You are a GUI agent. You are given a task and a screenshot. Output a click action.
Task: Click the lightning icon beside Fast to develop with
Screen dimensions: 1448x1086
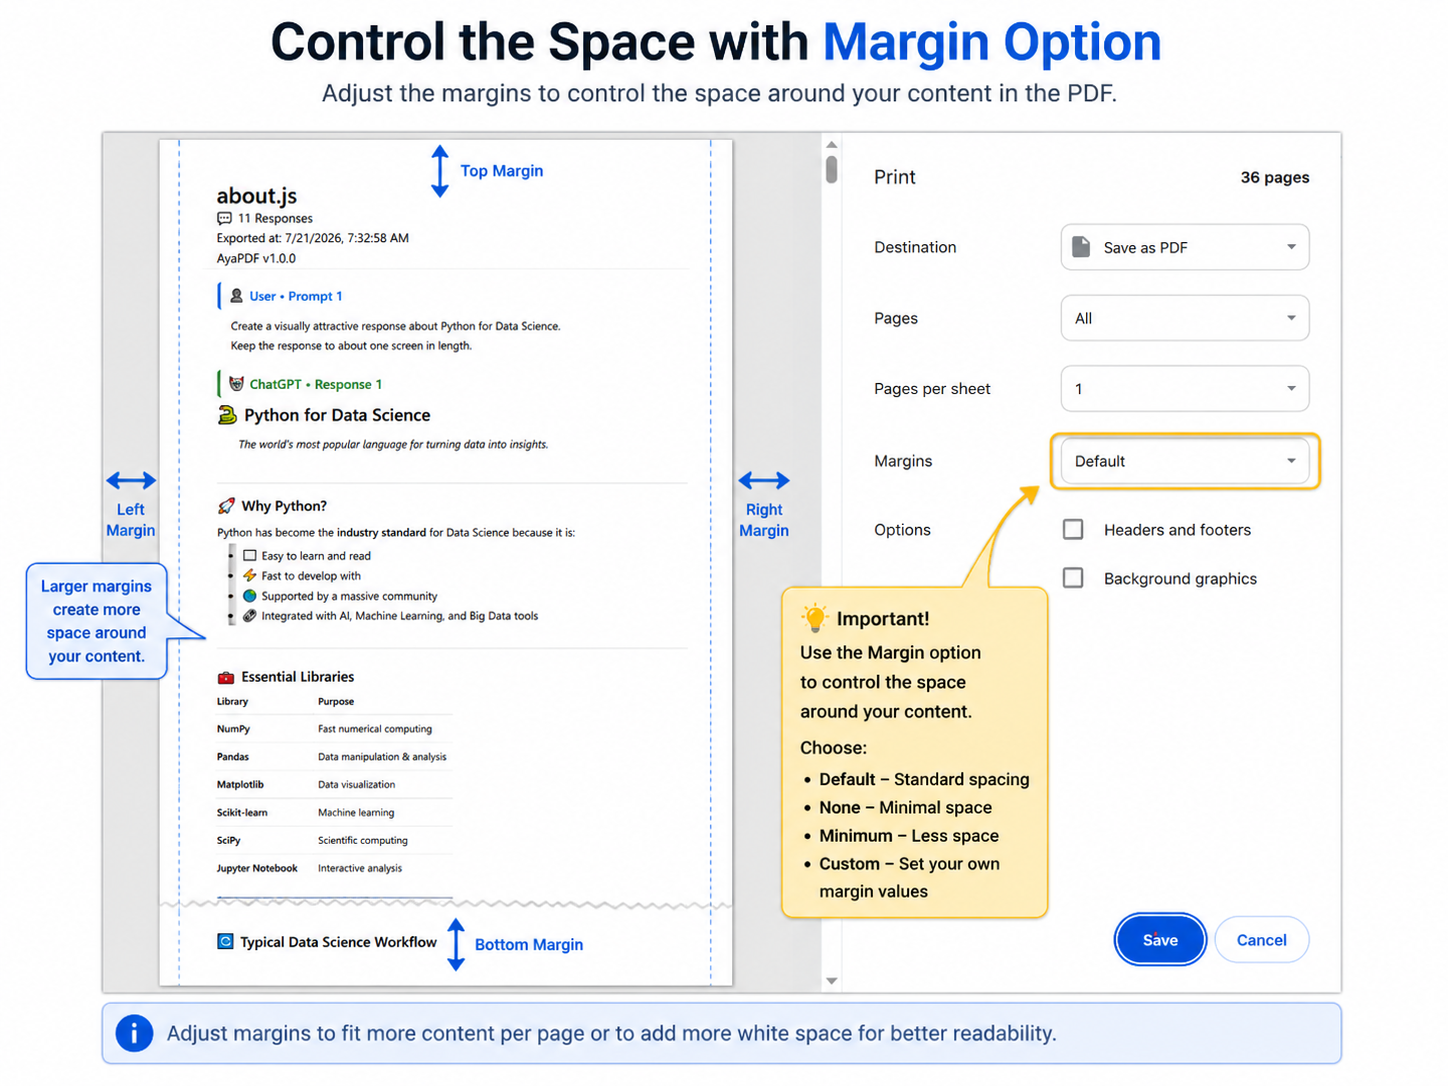pyautogui.click(x=250, y=576)
